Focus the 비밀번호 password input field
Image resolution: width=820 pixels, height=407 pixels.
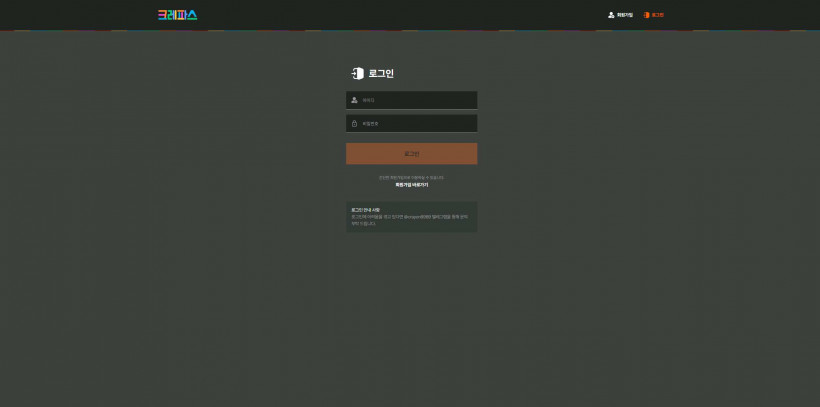click(412, 123)
